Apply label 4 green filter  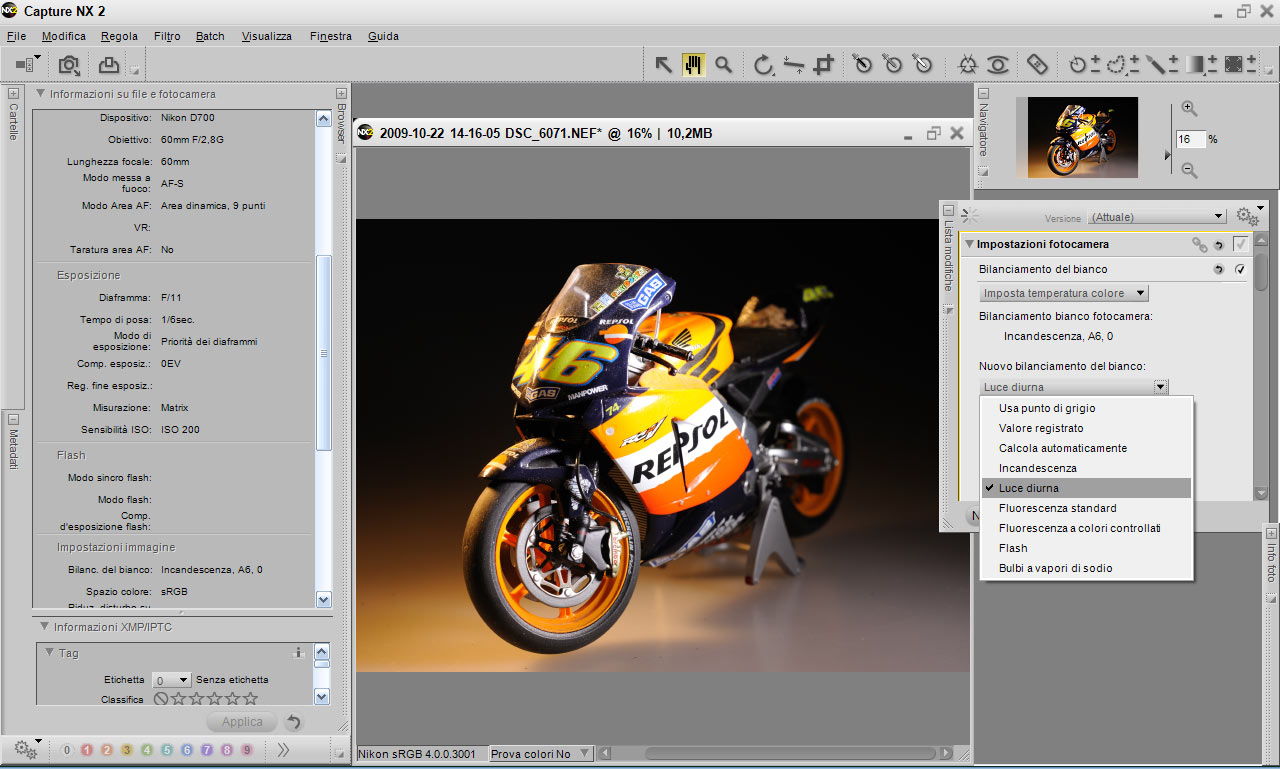pyautogui.click(x=147, y=749)
